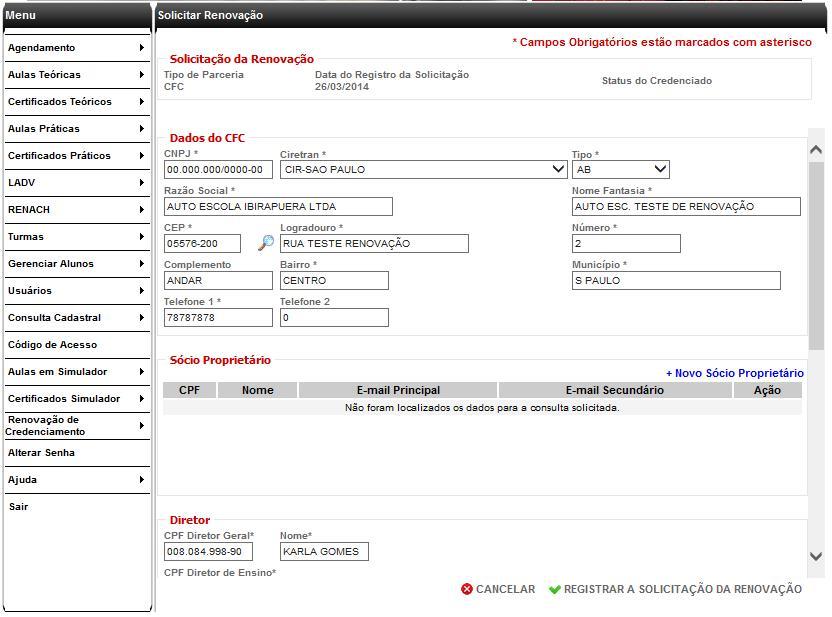Open Aulas em Simulador menu item
The width and height of the screenshot is (832, 617).
pos(77,372)
